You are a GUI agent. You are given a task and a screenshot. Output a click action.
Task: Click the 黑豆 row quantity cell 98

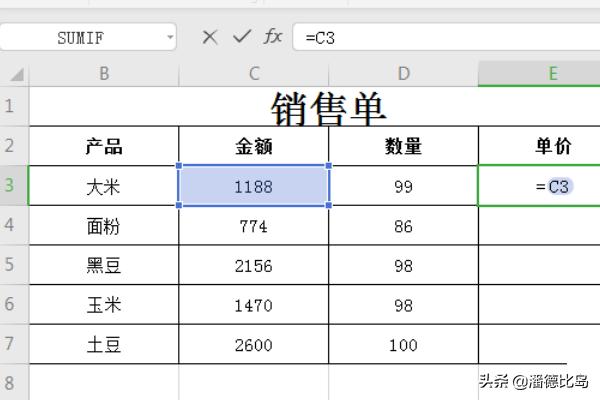point(403,265)
